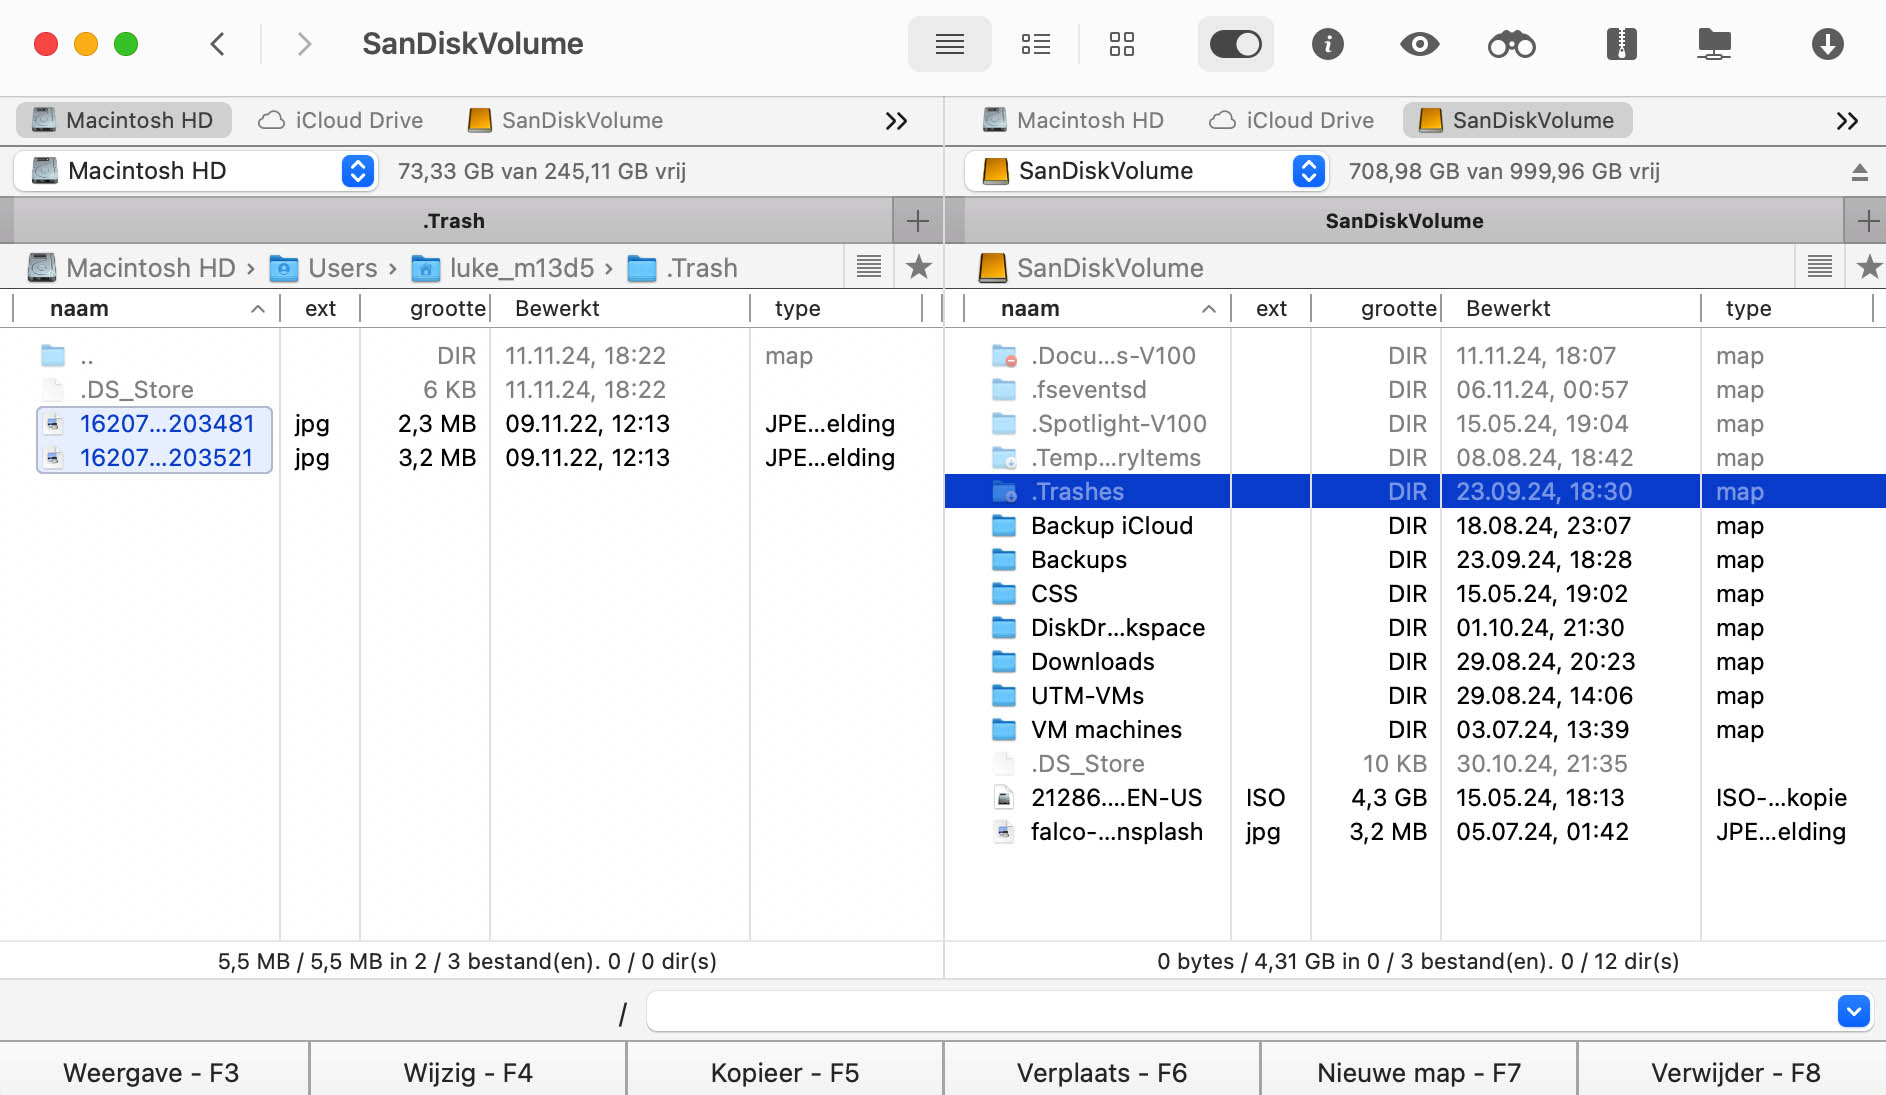The height and width of the screenshot is (1095, 1886).
Task: Add new tab in left pane
Action: coord(917,220)
